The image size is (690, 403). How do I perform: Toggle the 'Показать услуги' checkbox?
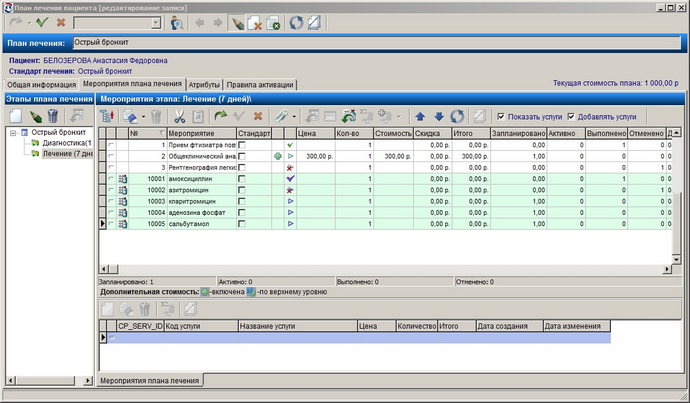(501, 117)
